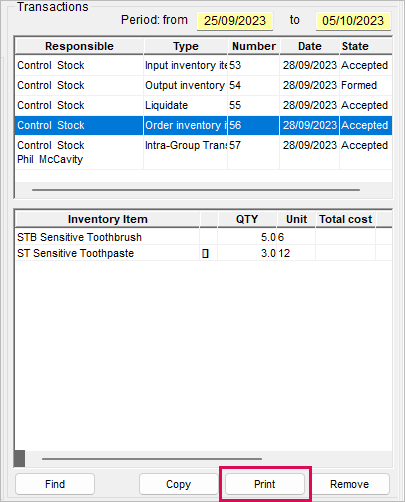Viewport: 405px width, 502px height.
Task: Sort by the State column header
Action: (366, 46)
